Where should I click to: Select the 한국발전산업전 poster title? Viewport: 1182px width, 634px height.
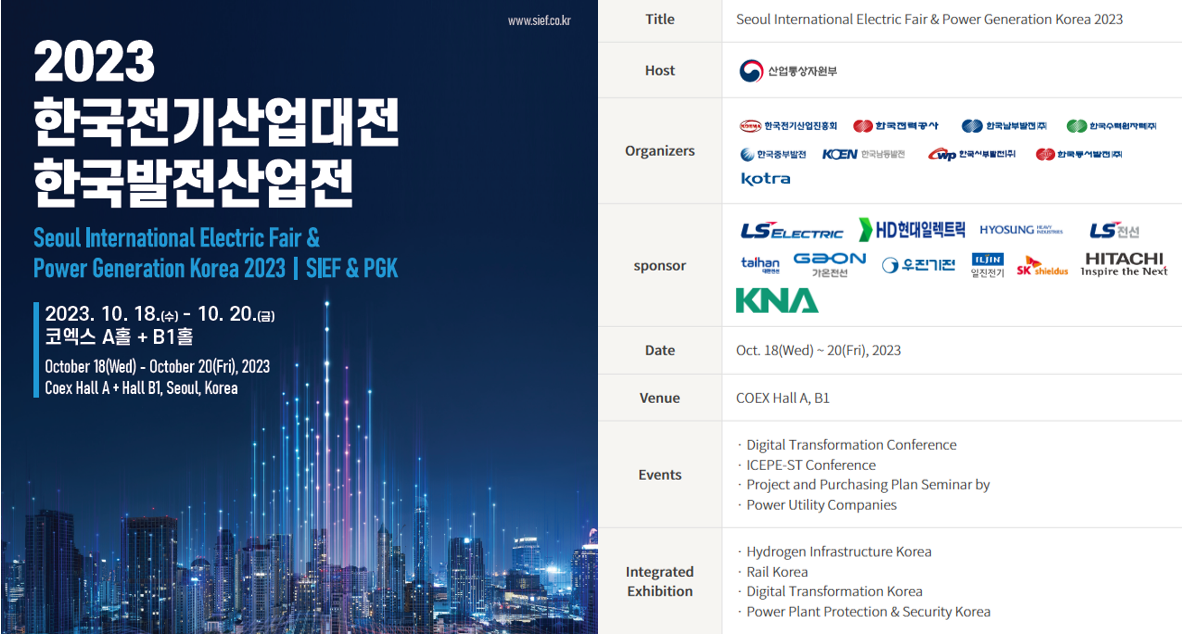(194, 182)
